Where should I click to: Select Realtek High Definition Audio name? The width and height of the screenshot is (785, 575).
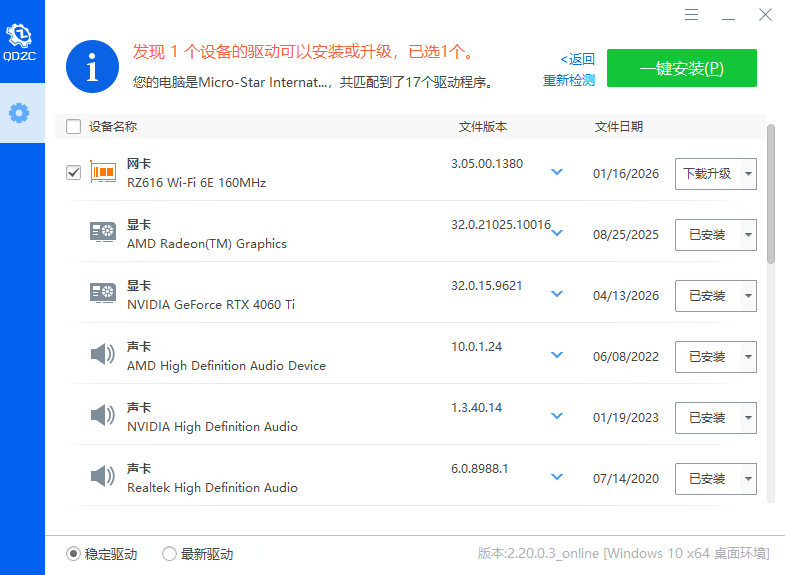[x=212, y=488]
